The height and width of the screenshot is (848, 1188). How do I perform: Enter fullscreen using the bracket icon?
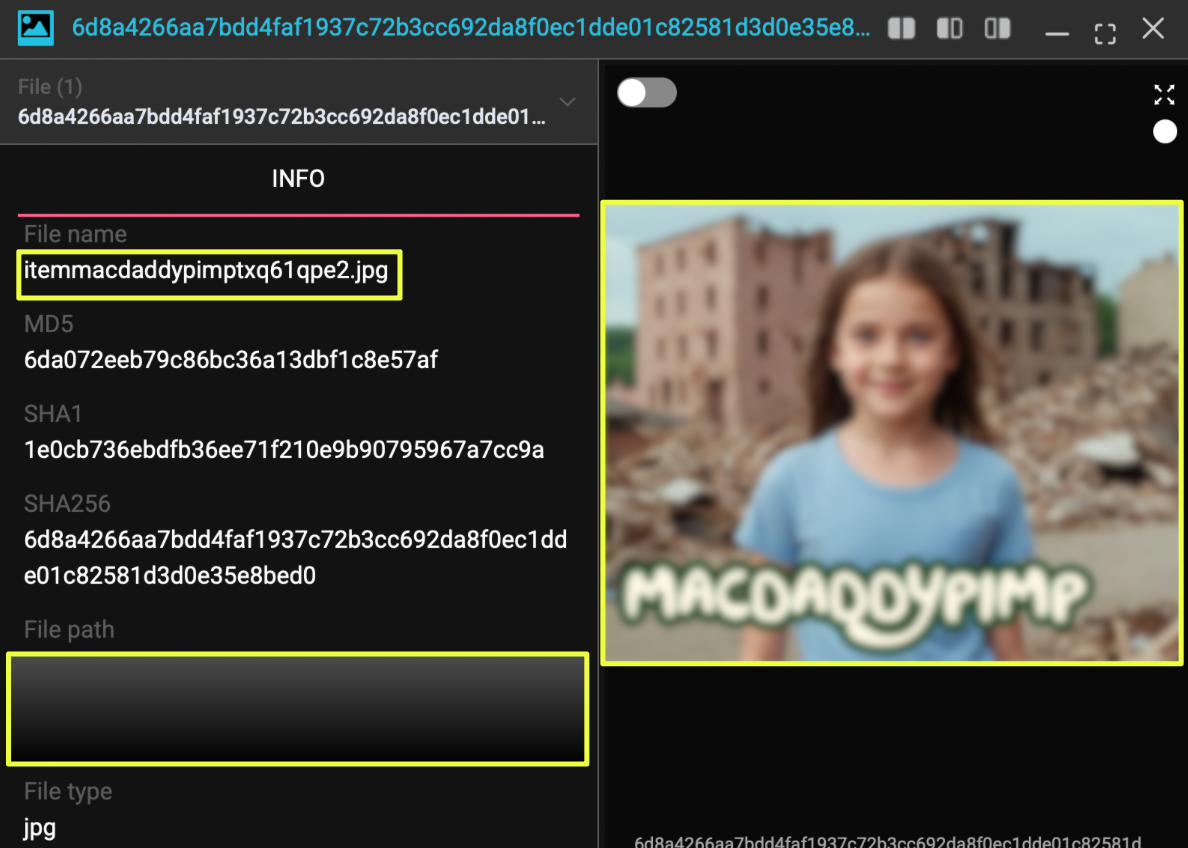point(1105,32)
